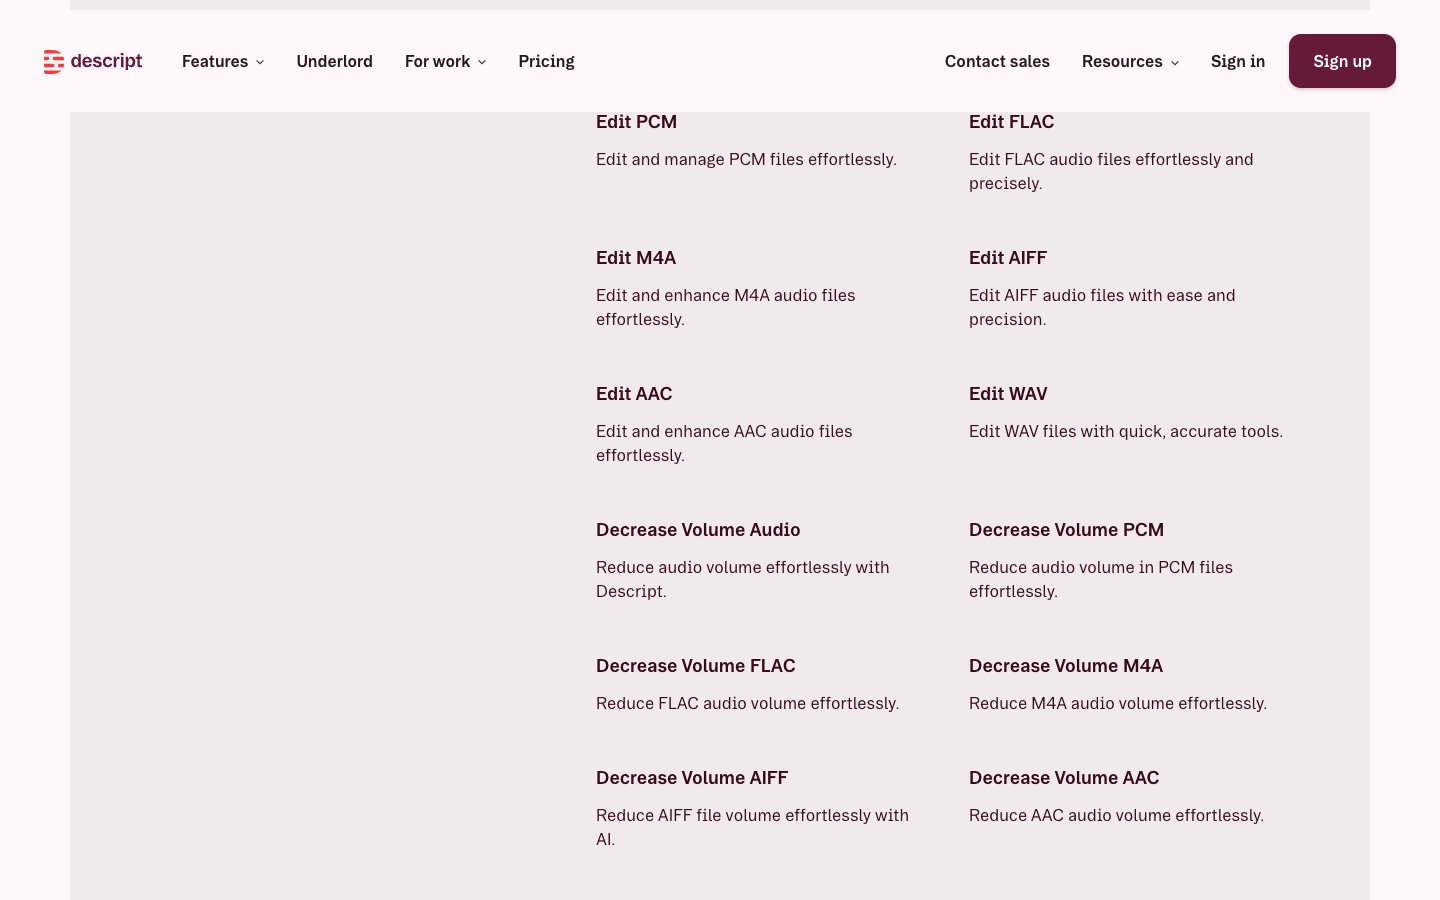
Task: Open the For work dropdown
Action: click(x=445, y=62)
